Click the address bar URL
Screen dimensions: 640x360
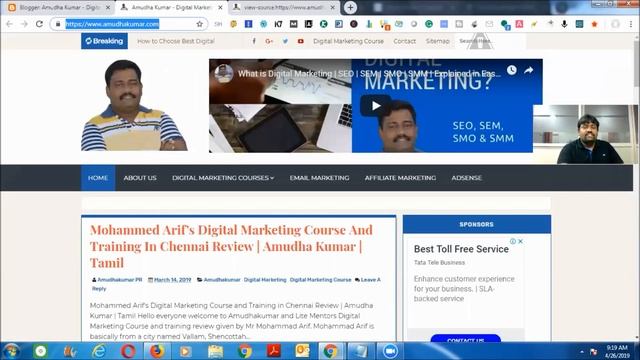coord(112,24)
